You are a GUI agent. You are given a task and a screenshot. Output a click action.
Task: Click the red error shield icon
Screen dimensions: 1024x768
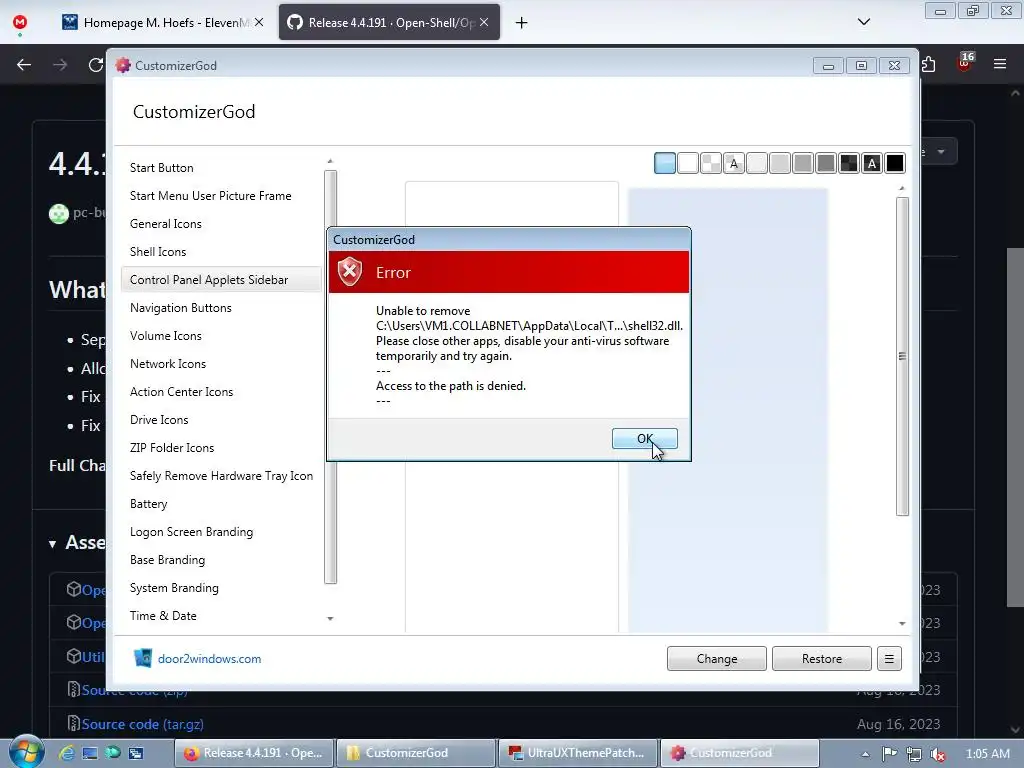pos(350,271)
